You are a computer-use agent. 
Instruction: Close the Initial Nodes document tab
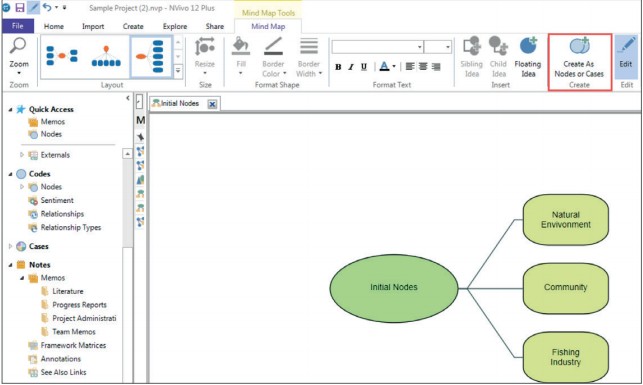[x=212, y=104]
